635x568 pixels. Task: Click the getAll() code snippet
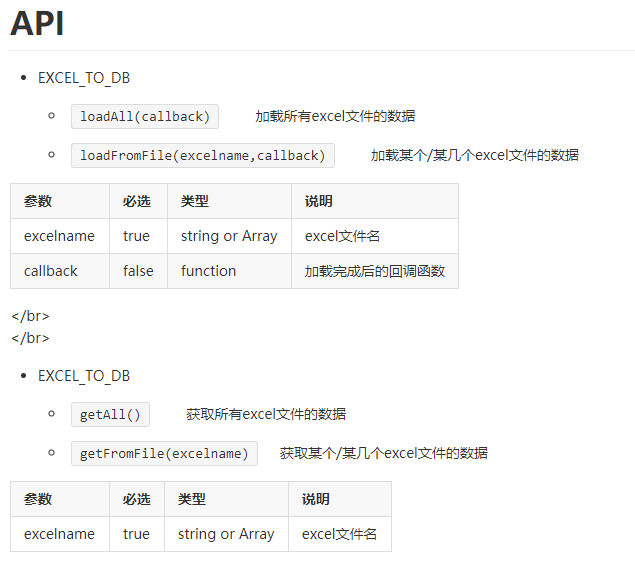pos(110,414)
